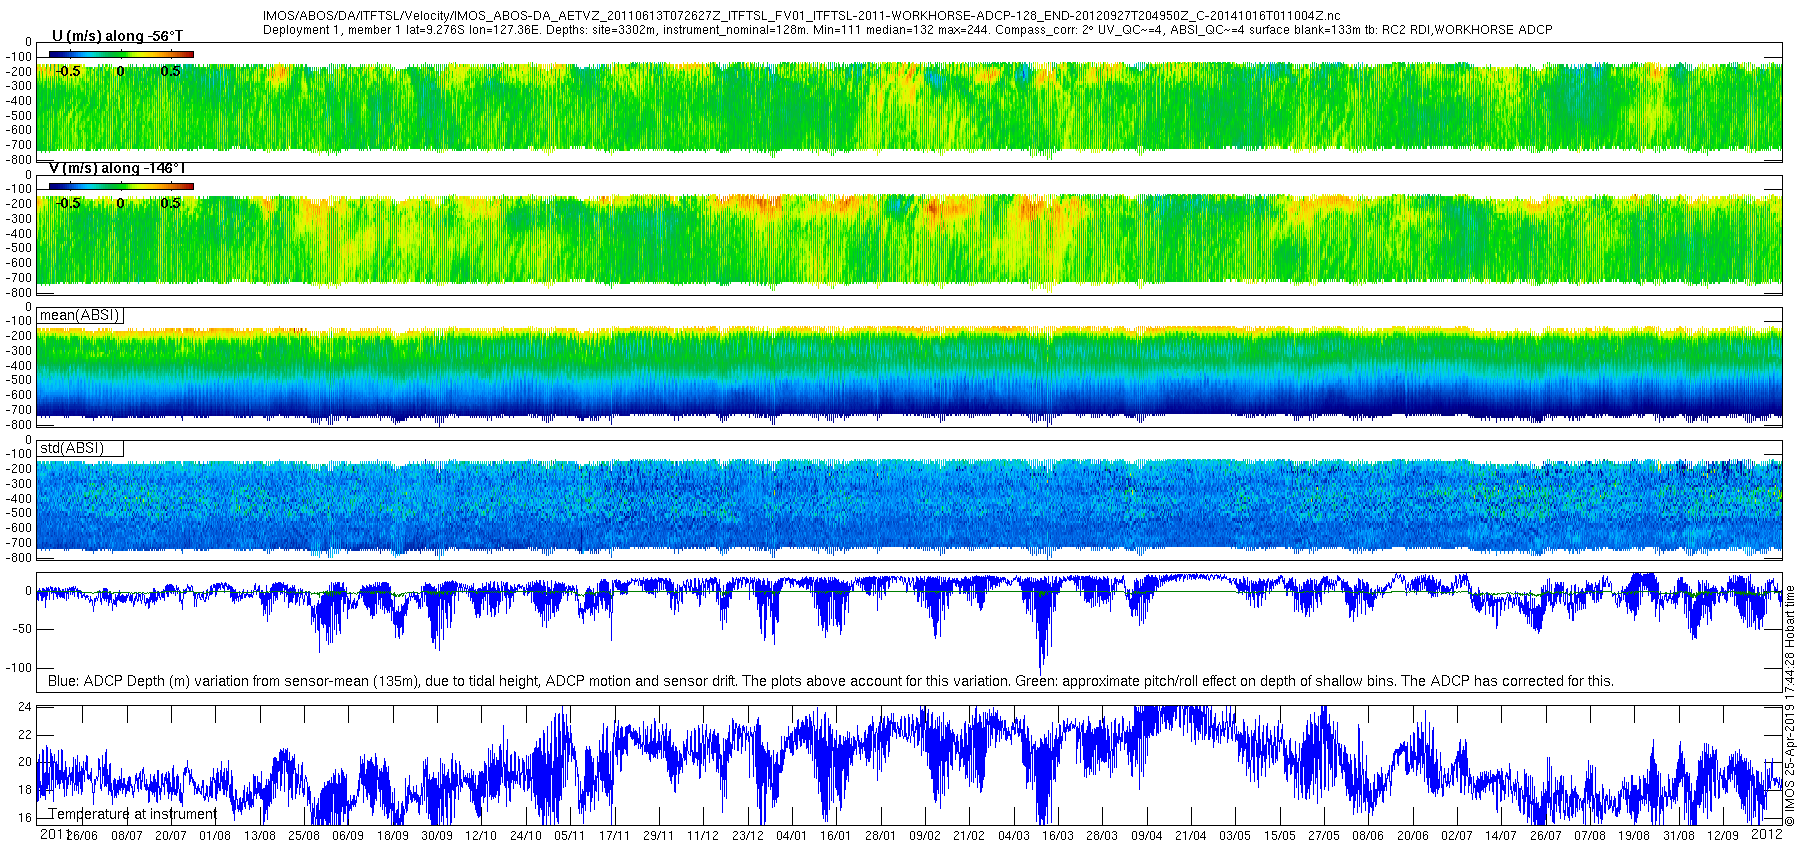Click the '2012' year label
The image size is (1800, 850).
1766,833
